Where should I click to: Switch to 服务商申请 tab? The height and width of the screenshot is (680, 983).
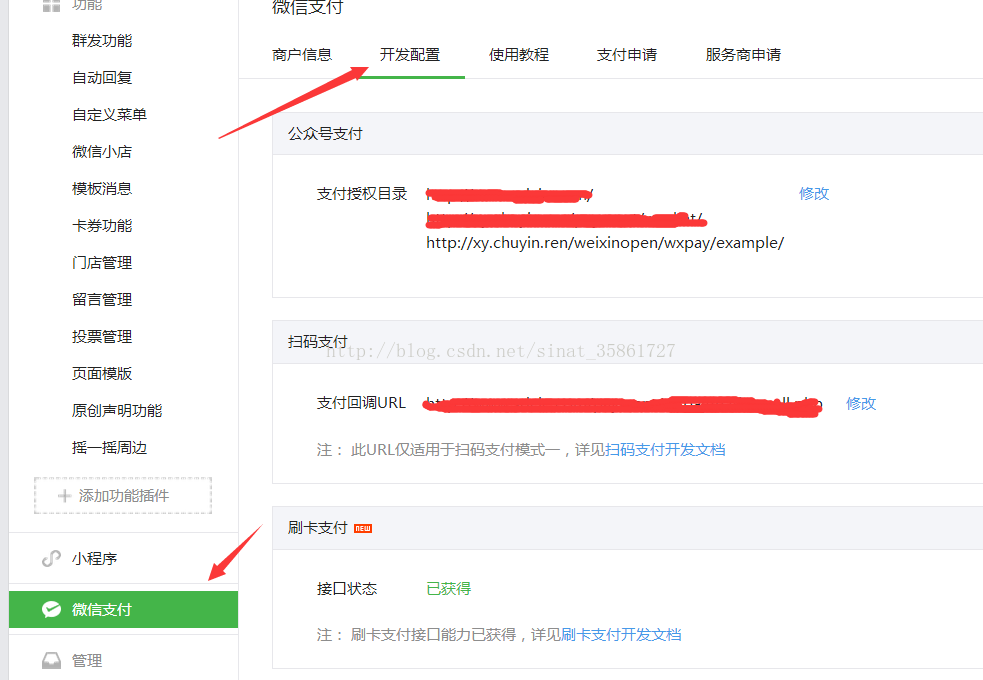click(744, 55)
